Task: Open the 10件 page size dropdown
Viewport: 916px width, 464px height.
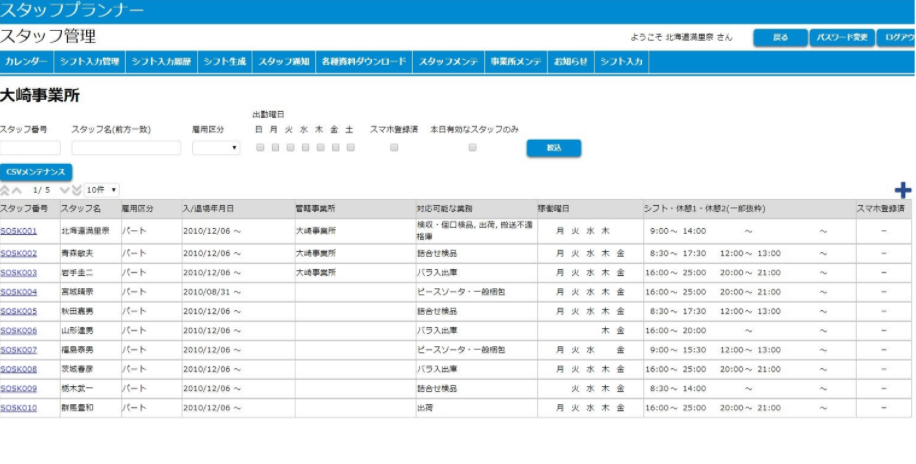Action: tap(102, 190)
